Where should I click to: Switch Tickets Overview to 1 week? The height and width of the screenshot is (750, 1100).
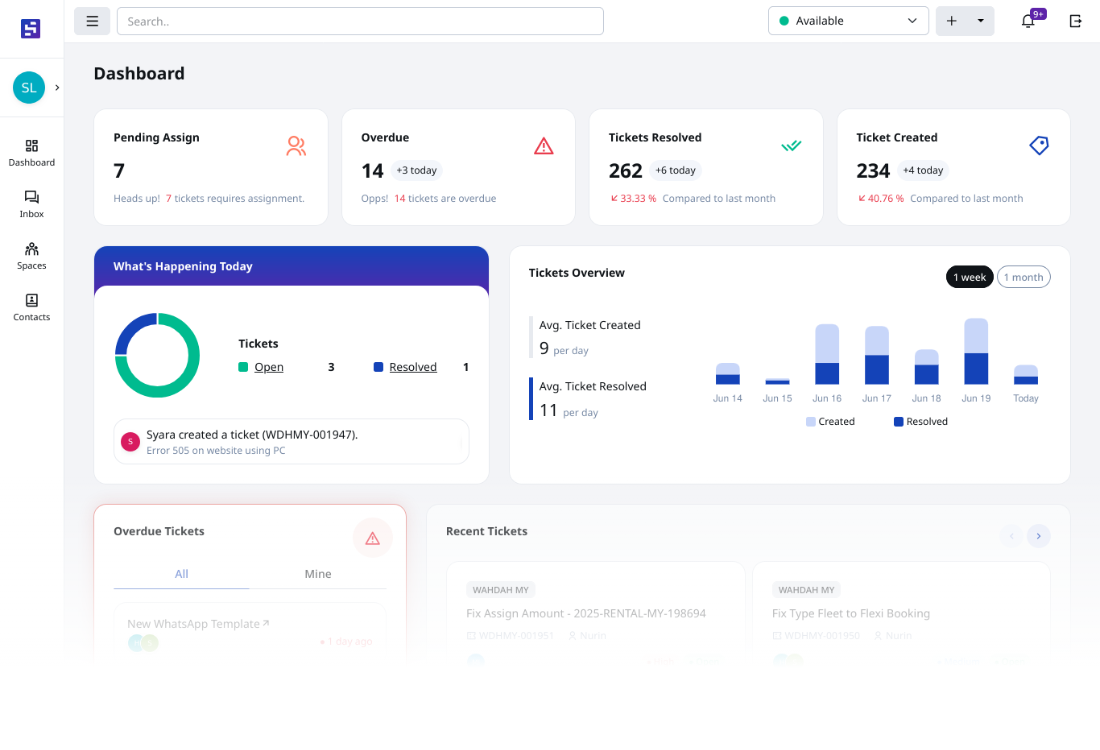point(969,277)
